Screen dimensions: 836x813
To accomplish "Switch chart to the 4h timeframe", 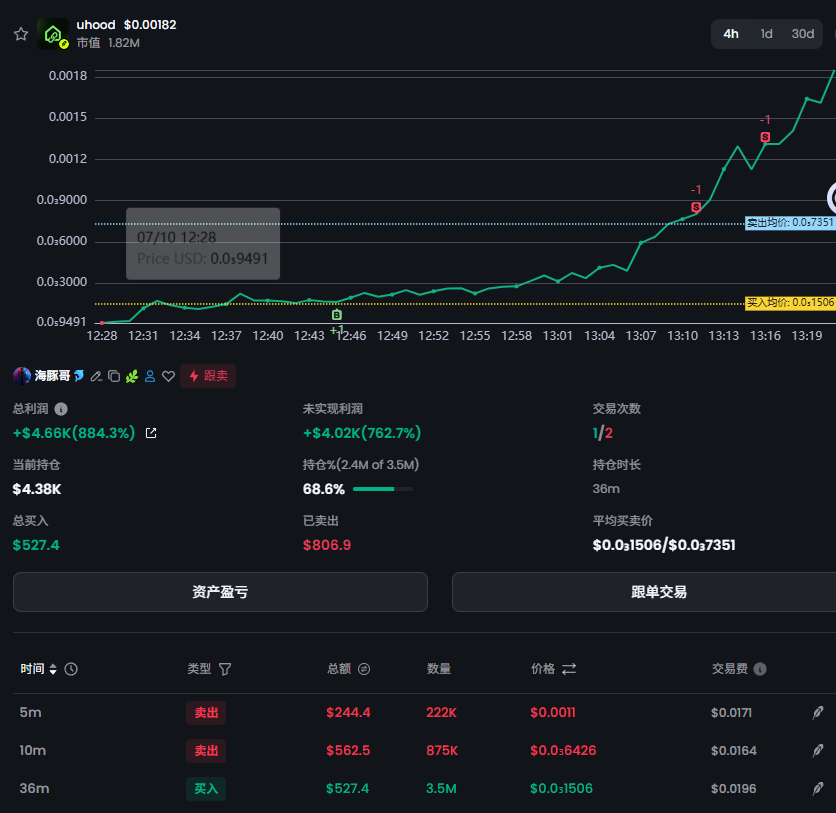I will (x=731, y=34).
